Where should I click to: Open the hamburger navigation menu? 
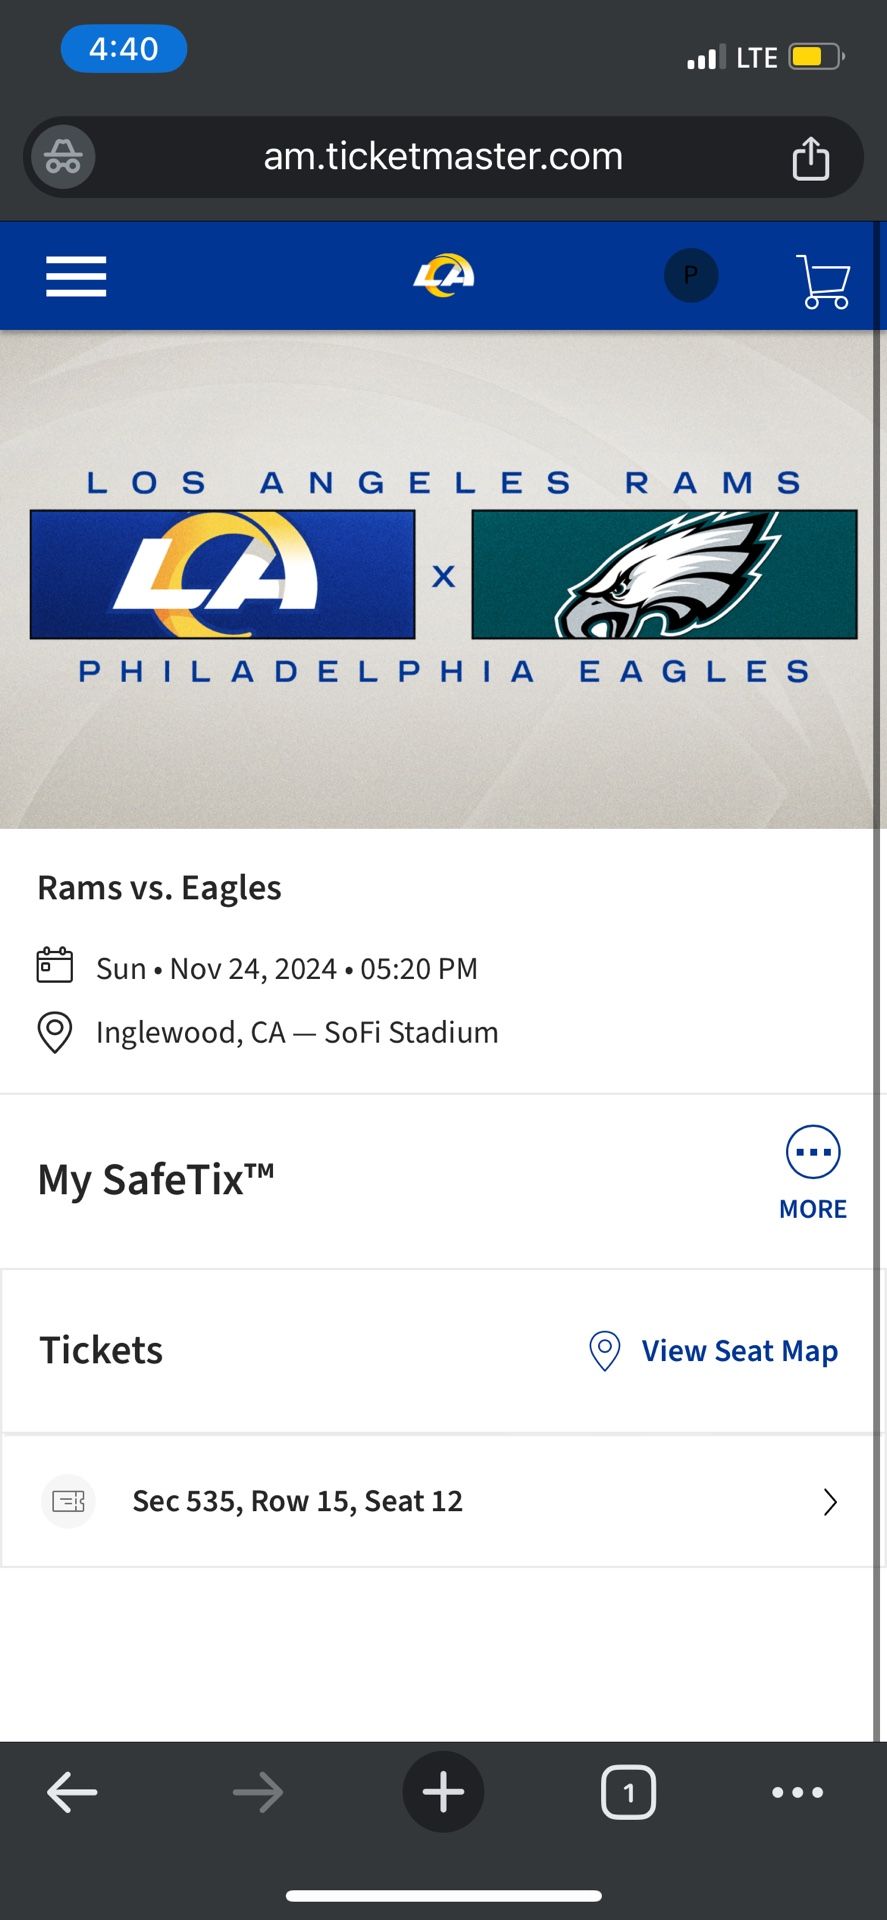(75, 276)
